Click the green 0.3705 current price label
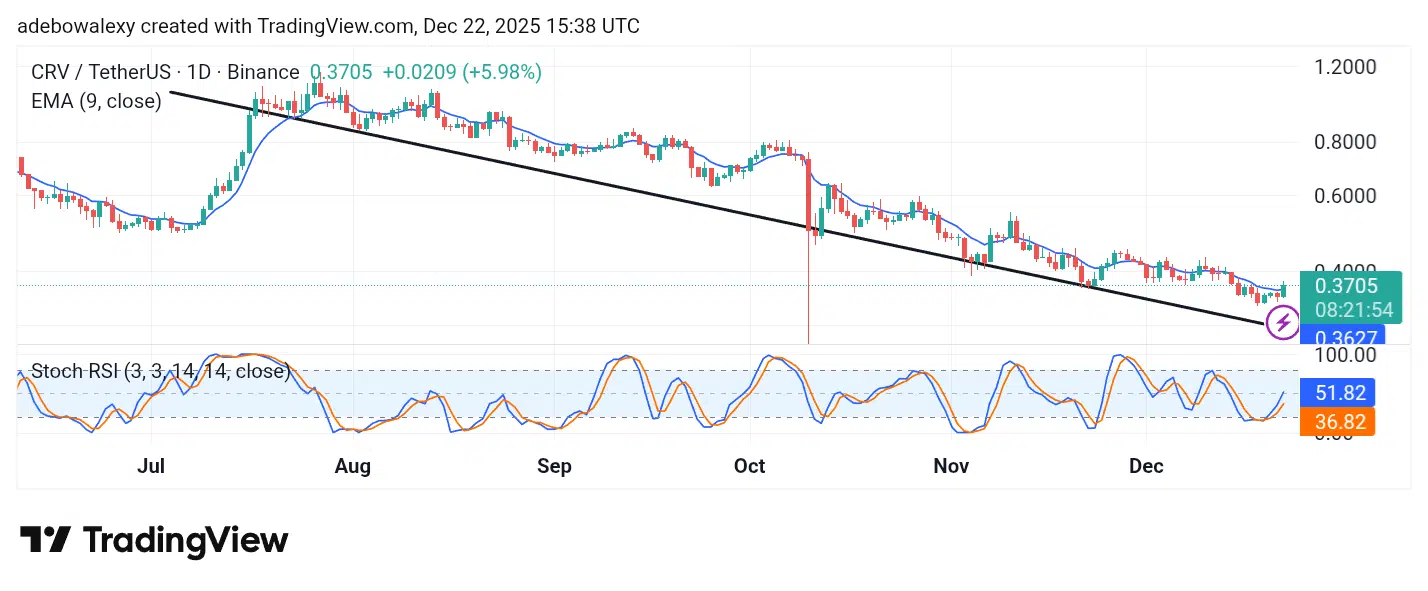Viewport: 1428px width, 591px height. pos(1346,286)
